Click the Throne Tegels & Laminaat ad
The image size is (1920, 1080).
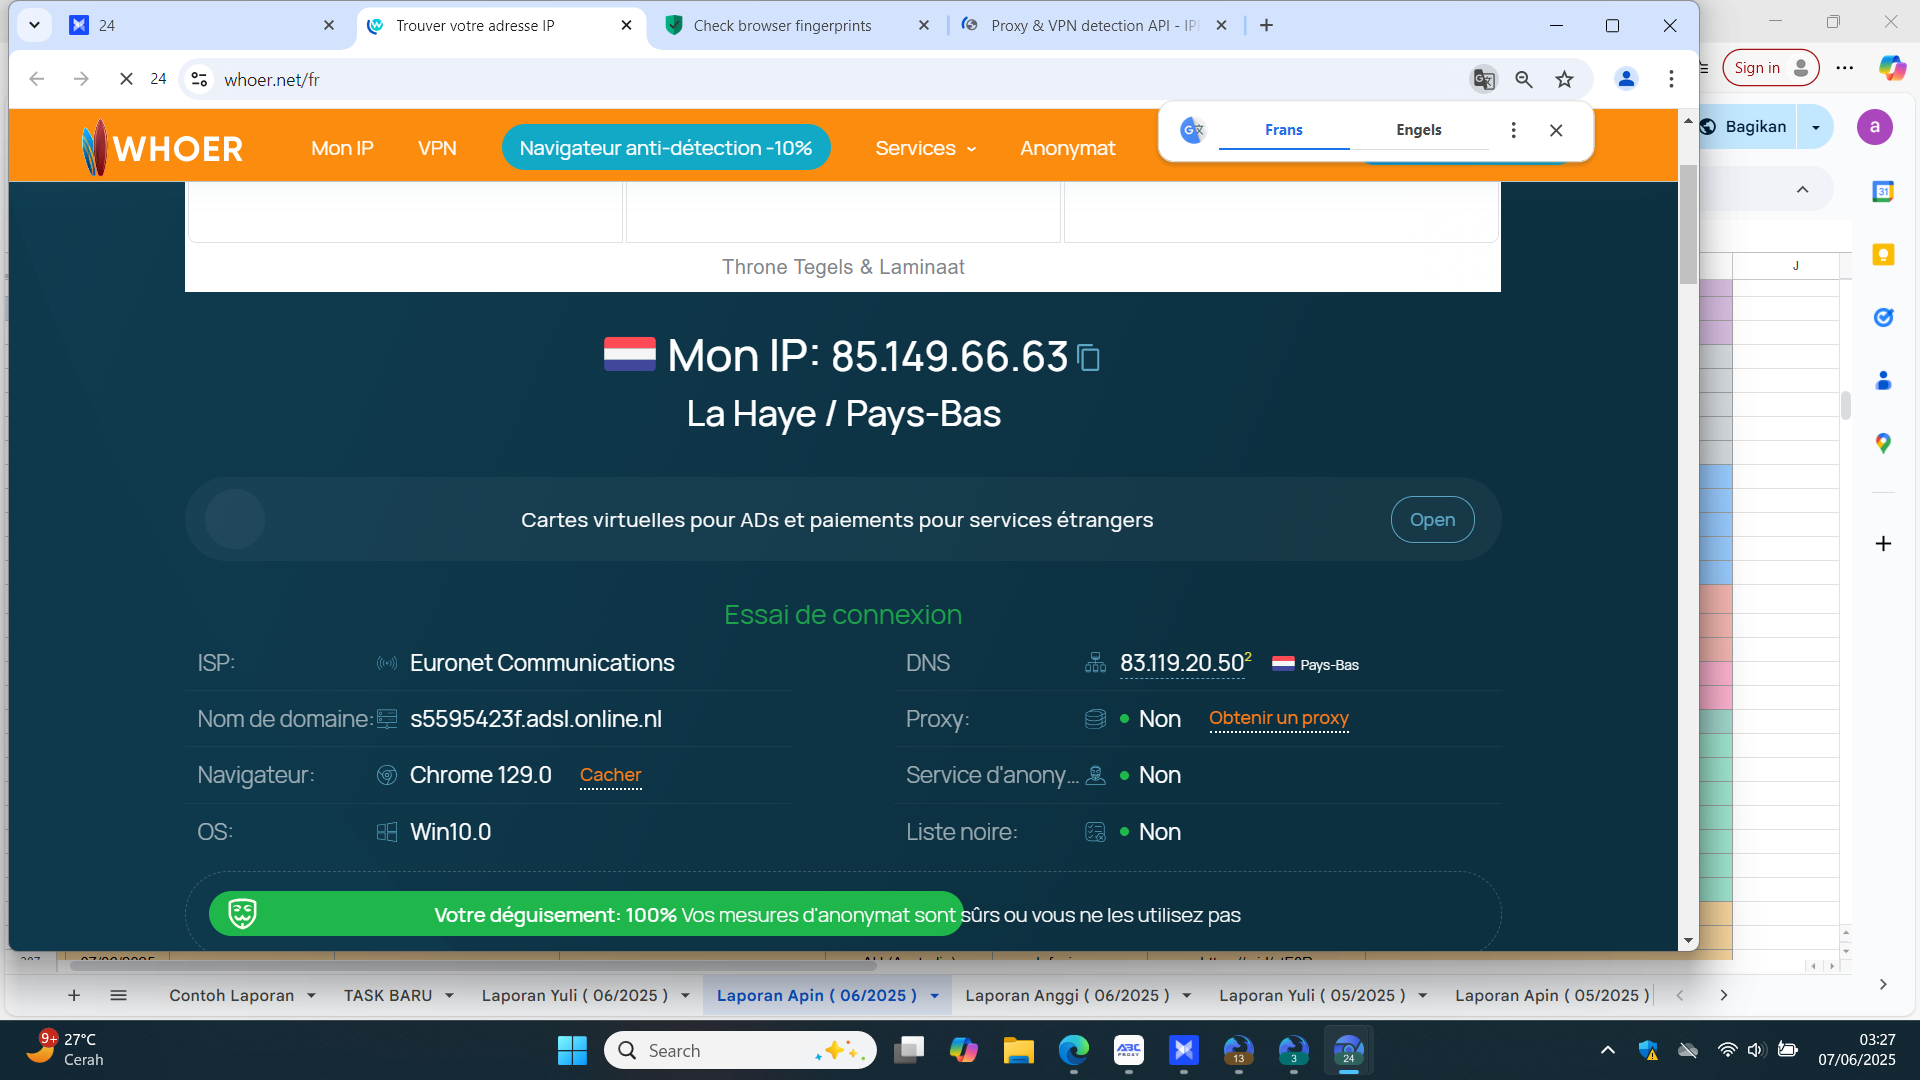pos(843,267)
